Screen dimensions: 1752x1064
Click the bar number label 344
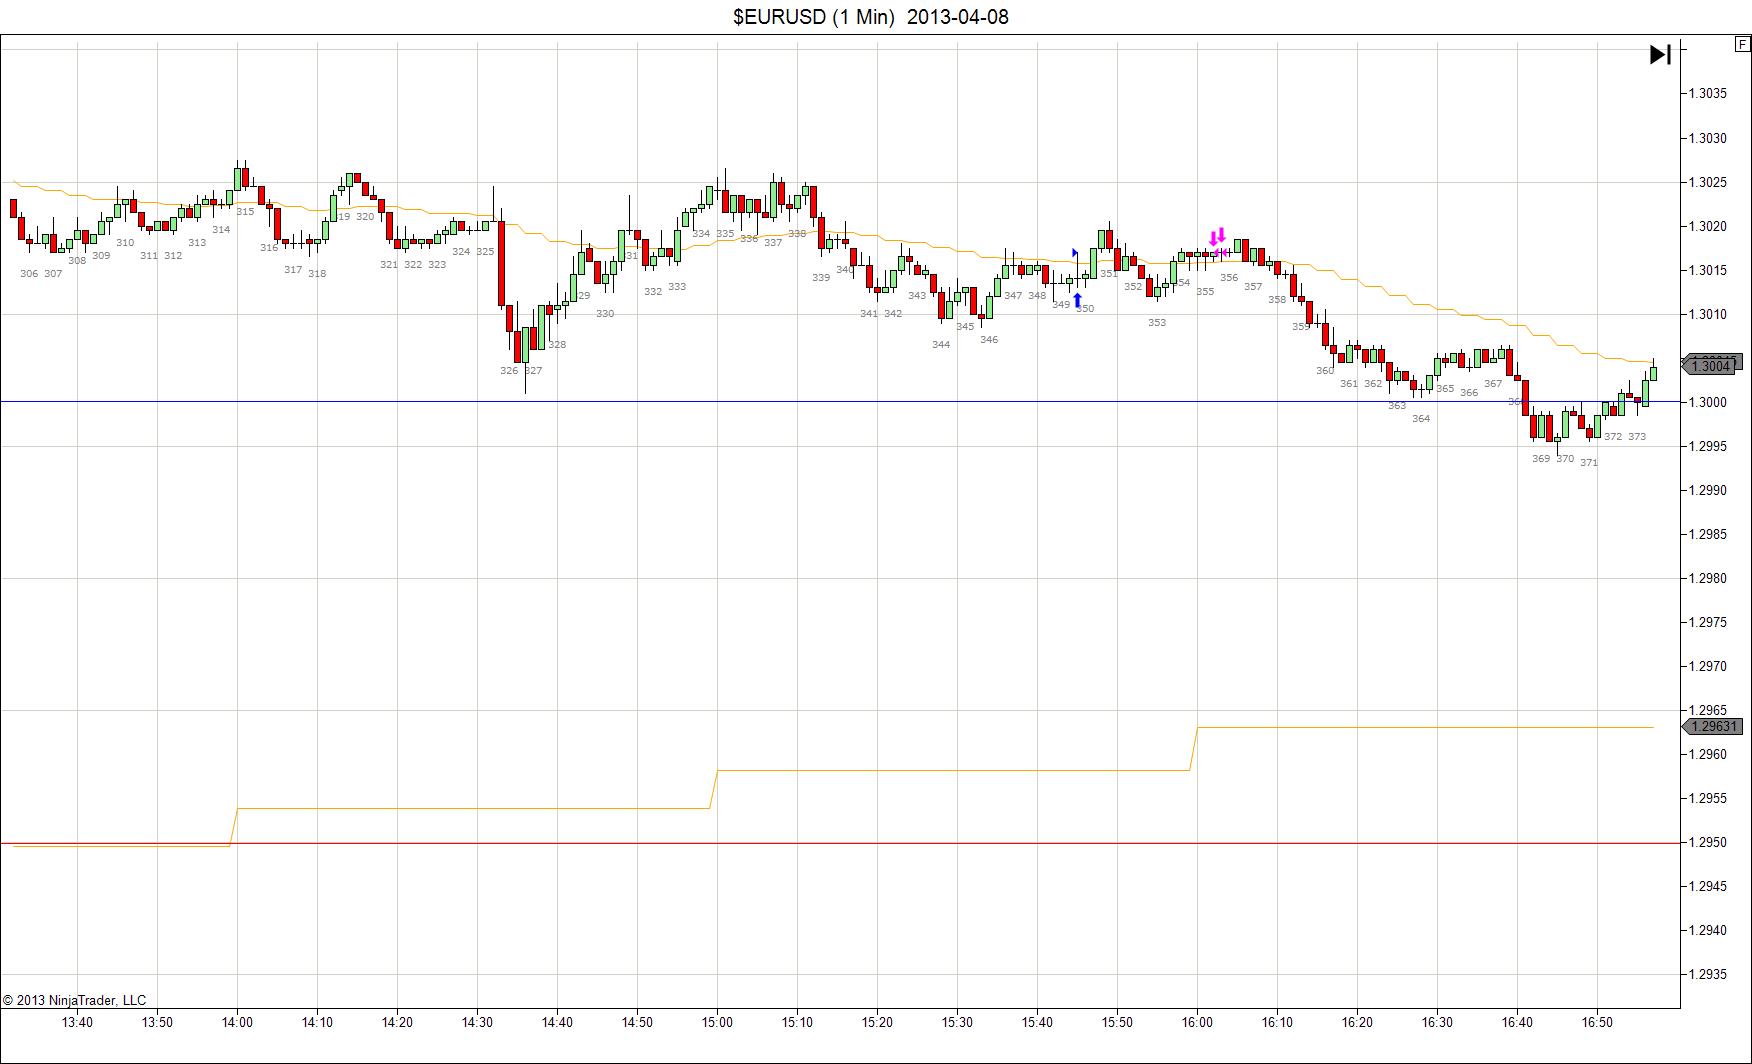tap(941, 344)
